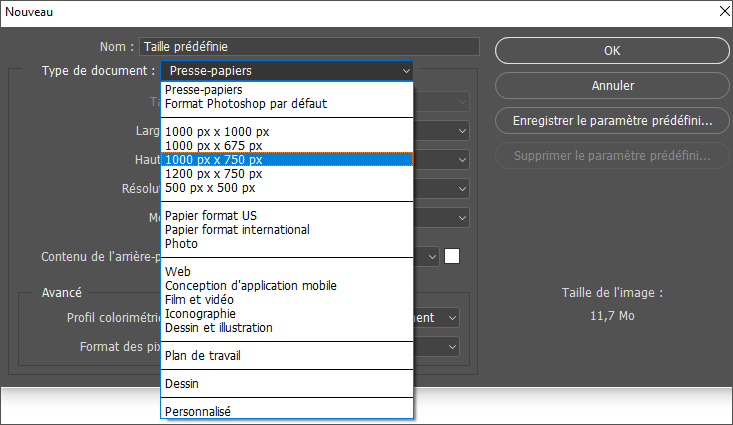Select the Personnalisé option
Screen dimensions: 733x425
pyautogui.click(x=198, y=410)
